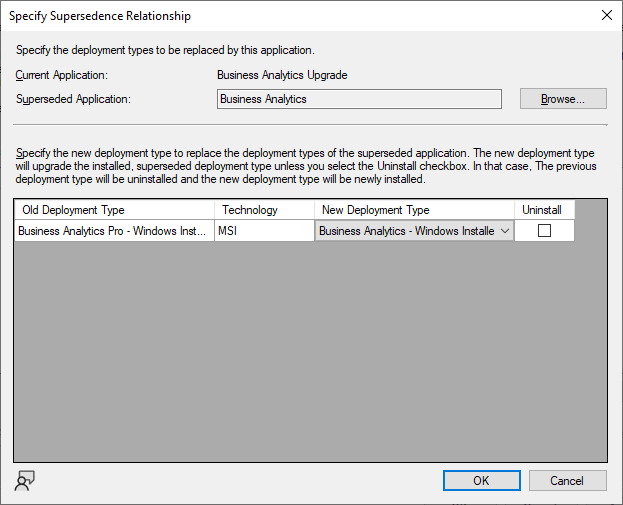Click the Old Deployment Type column header

(x=114, y=210)
